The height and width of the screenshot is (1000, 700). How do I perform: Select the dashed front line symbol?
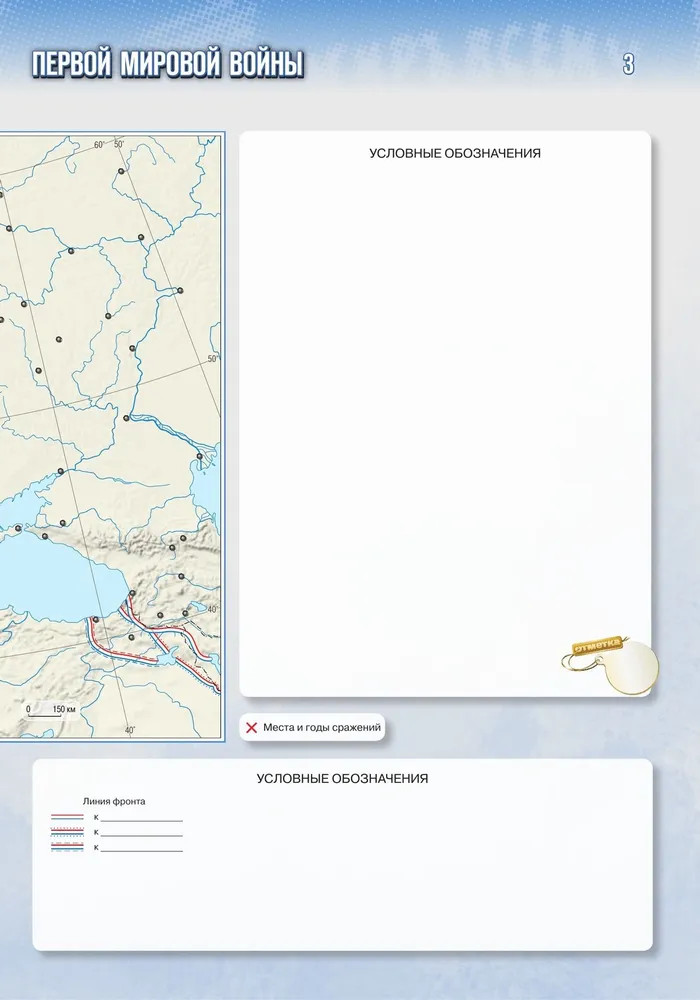[67, 847]
